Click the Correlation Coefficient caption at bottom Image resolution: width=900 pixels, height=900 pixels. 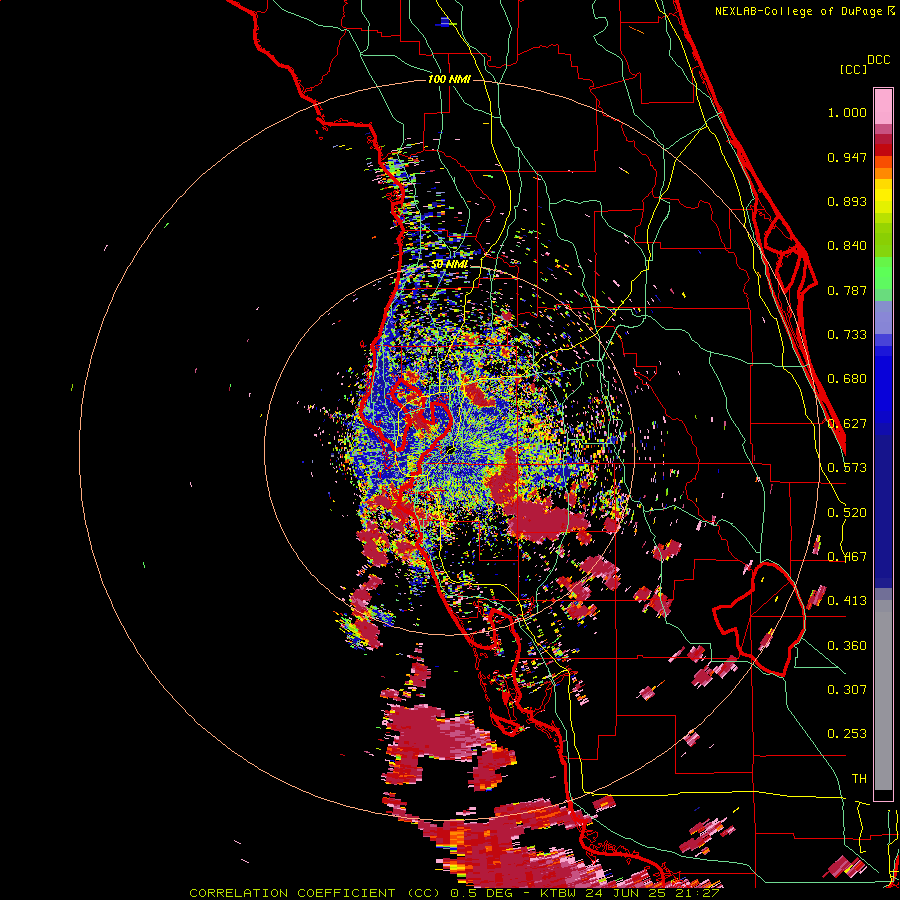454,893
